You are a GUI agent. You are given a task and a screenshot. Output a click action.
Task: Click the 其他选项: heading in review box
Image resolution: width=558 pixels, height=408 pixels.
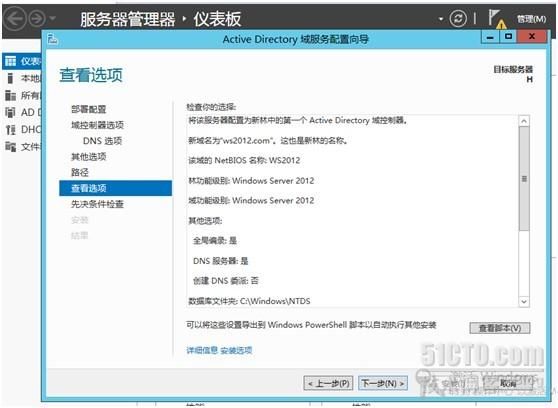[205, 221]
